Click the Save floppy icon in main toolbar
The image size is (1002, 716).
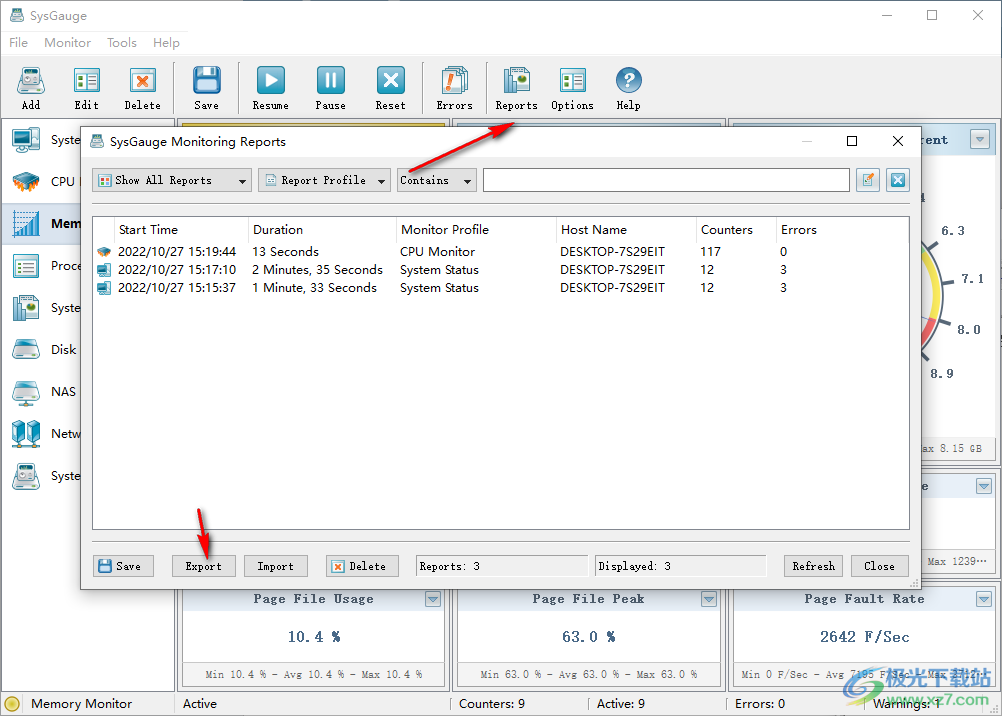[206, 81]
